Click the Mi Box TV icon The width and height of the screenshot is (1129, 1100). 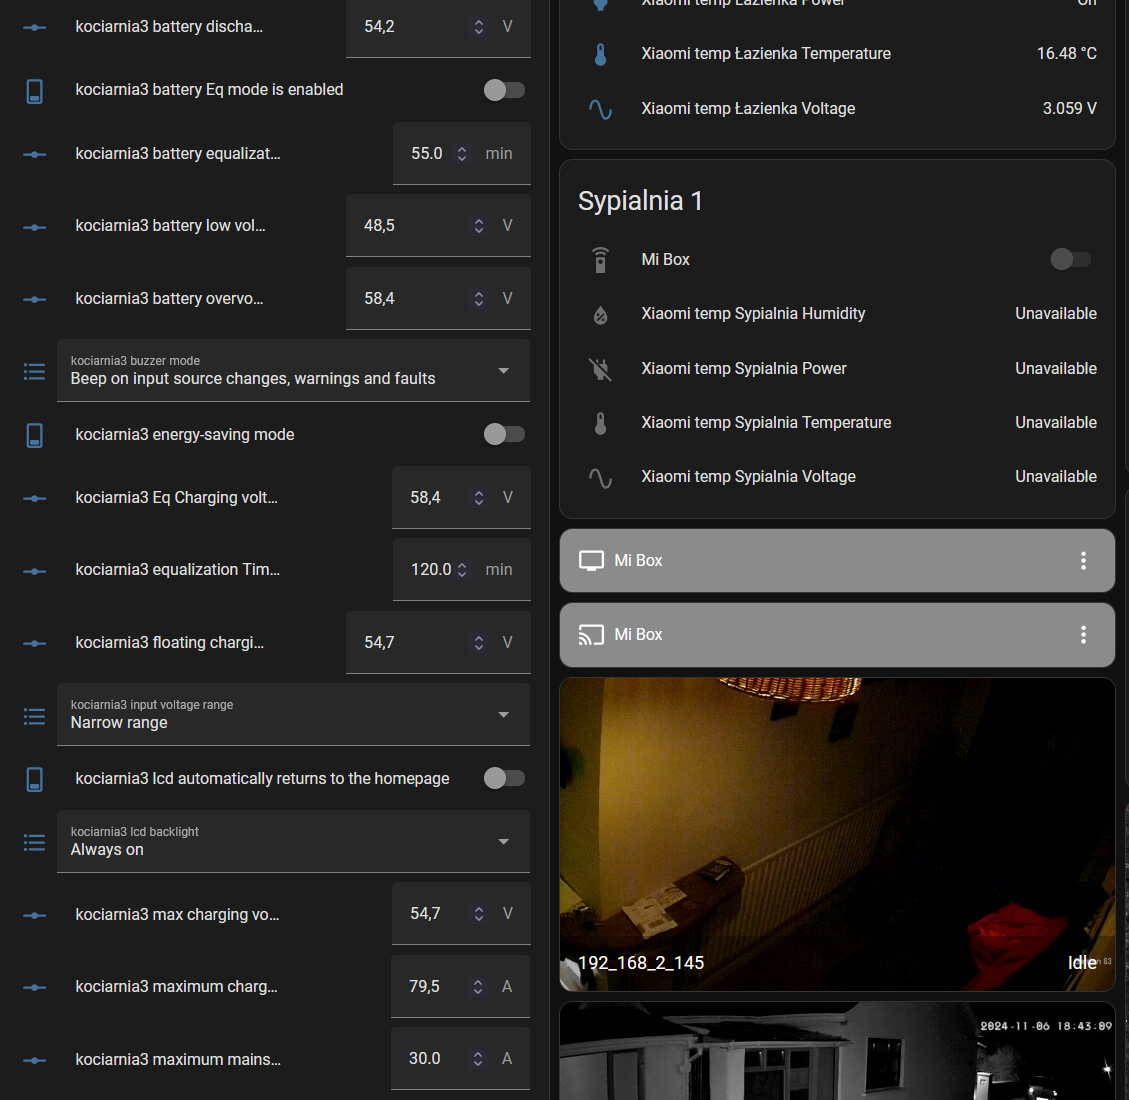[x=592, y=561]
